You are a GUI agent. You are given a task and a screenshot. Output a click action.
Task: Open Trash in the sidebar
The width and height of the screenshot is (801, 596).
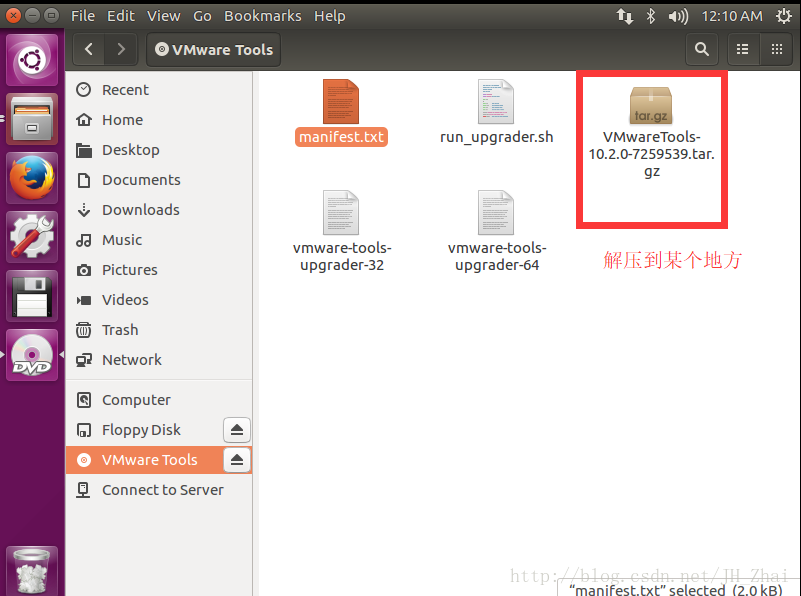click(x=159, y=330)
